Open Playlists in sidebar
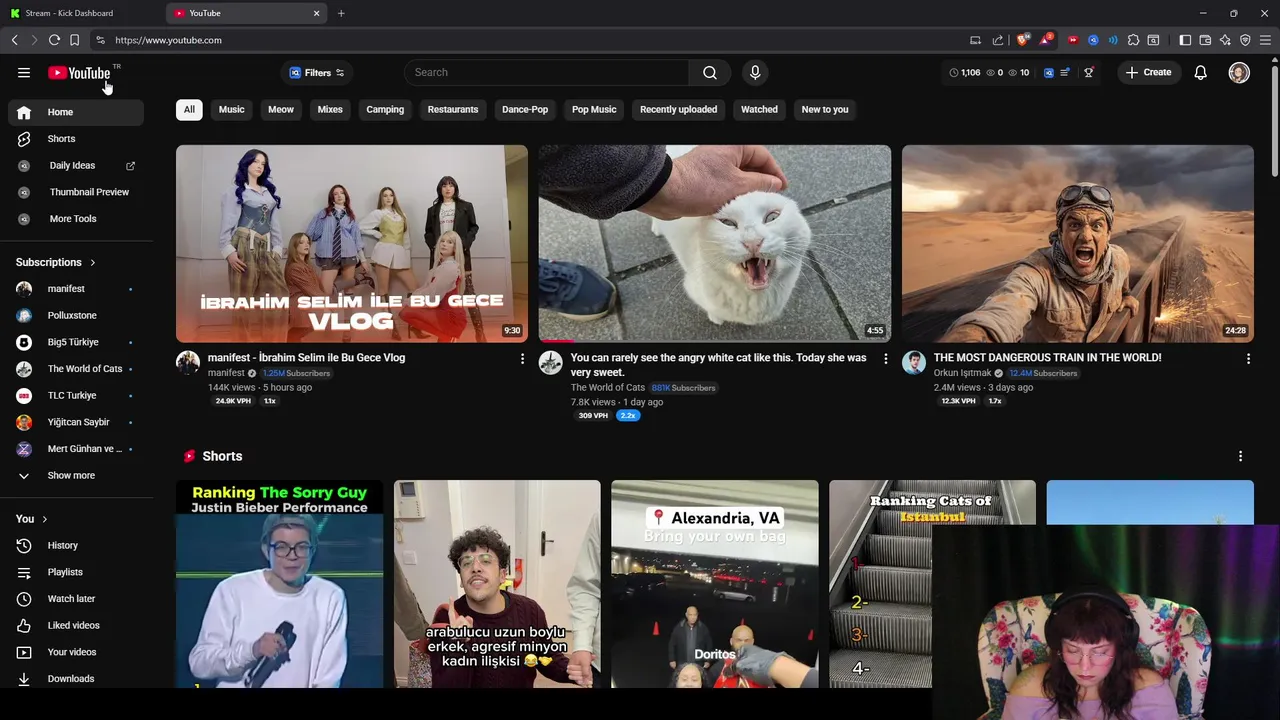 click(76, 572)
